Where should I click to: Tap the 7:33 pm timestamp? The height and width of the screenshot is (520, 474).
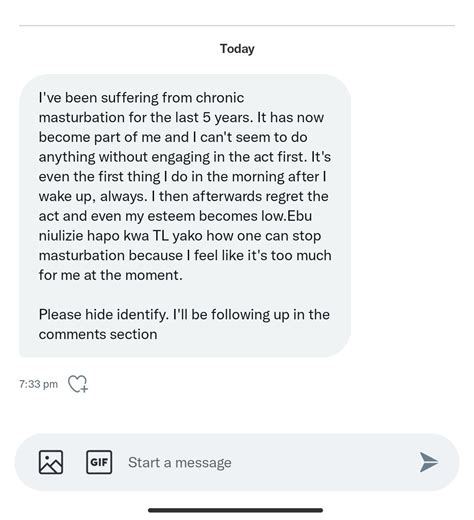click(38, 384)
